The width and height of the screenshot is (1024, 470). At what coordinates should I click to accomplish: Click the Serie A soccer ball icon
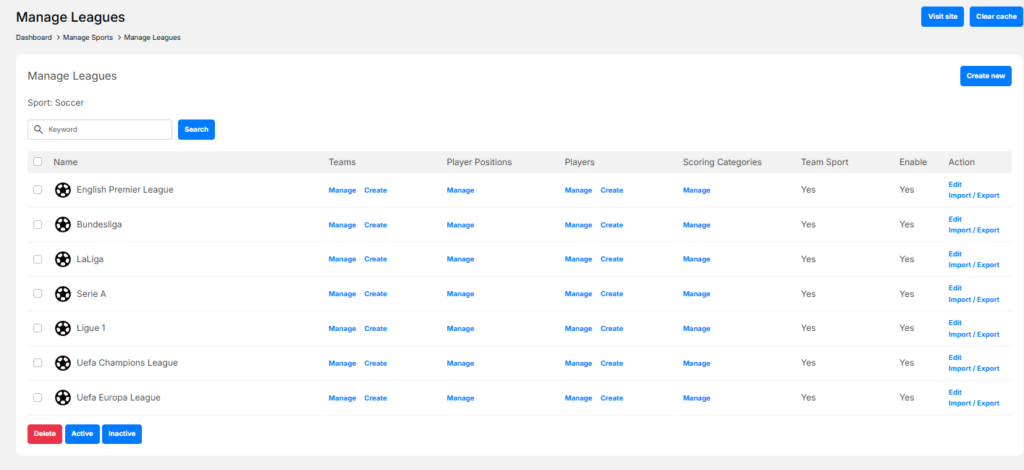tap(62, 294)
